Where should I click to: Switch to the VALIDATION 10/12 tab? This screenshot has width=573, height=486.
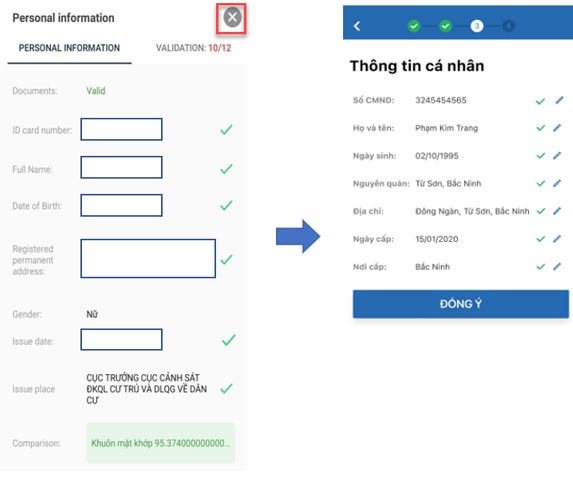[x=193, y=48]
